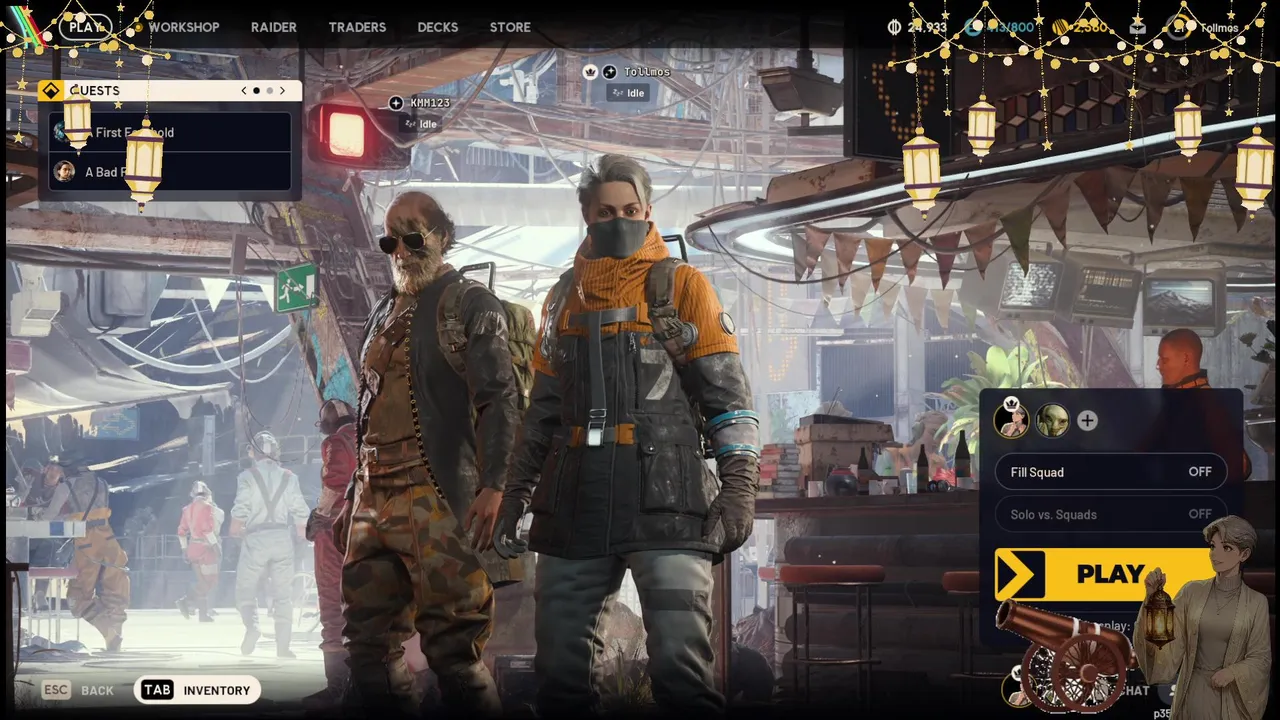This screenshot has width=1280, height=720.
Task: Click the KMM123 player name tag
Action: (430, 103)
